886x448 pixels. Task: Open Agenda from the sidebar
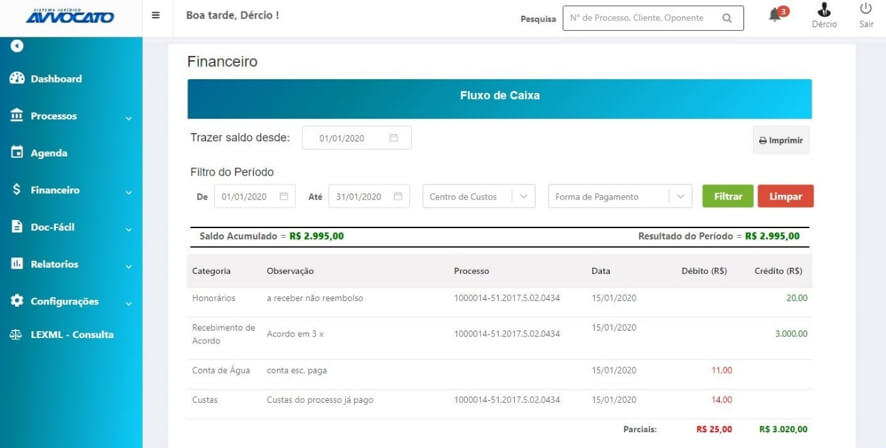49,153
